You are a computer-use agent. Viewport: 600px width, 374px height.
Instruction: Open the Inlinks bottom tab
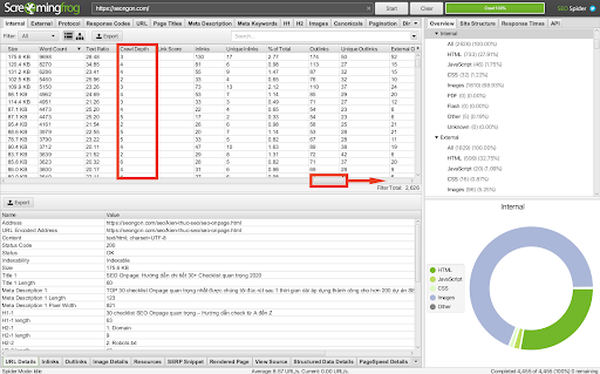50,362
